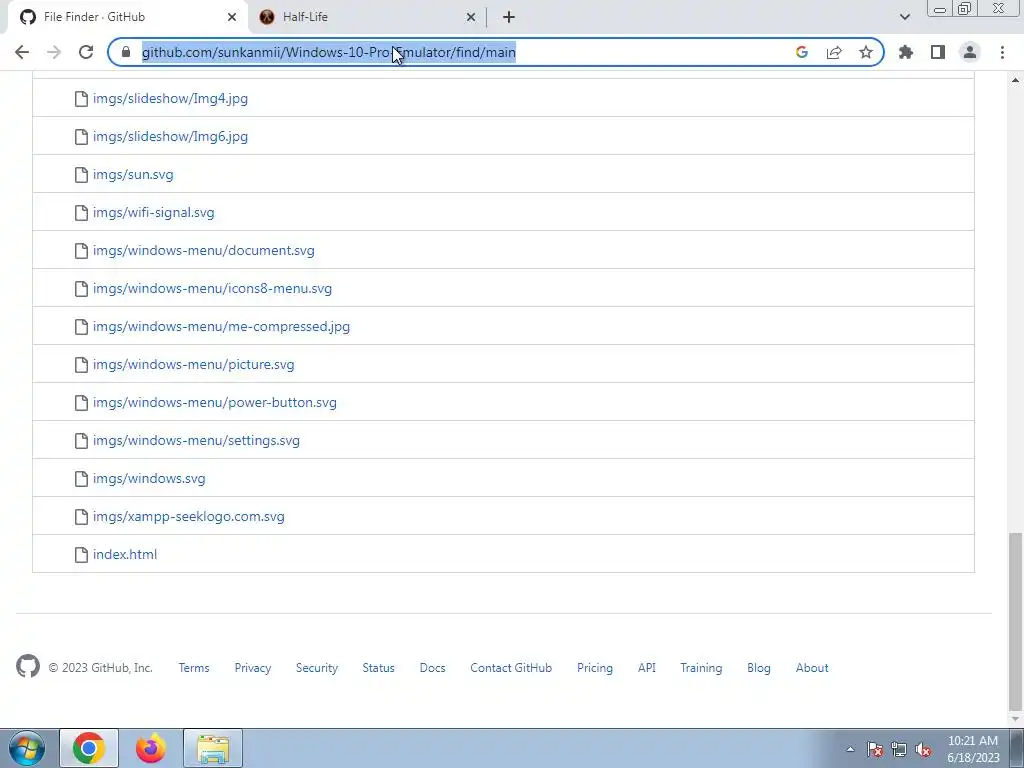
Task: Open the Extensions puzzle icon
Action: click(x=906, y=52)
